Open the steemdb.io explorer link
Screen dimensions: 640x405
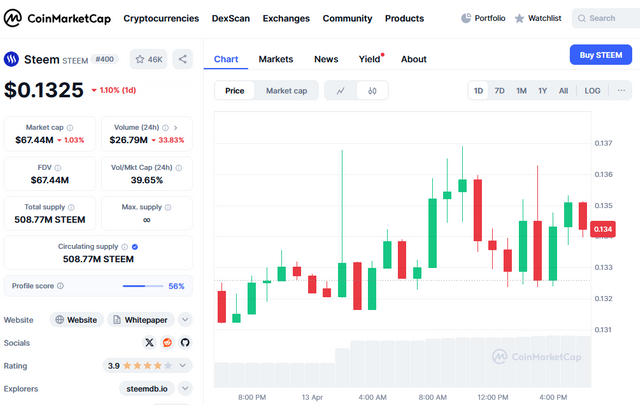coord(147,389)
